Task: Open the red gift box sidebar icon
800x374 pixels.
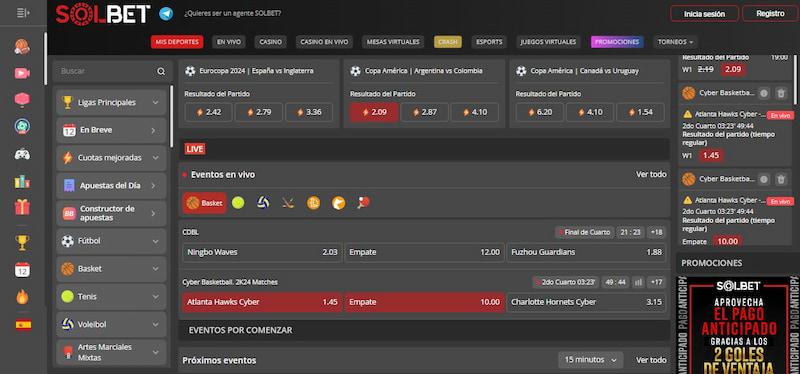Action: click(22, 207)
